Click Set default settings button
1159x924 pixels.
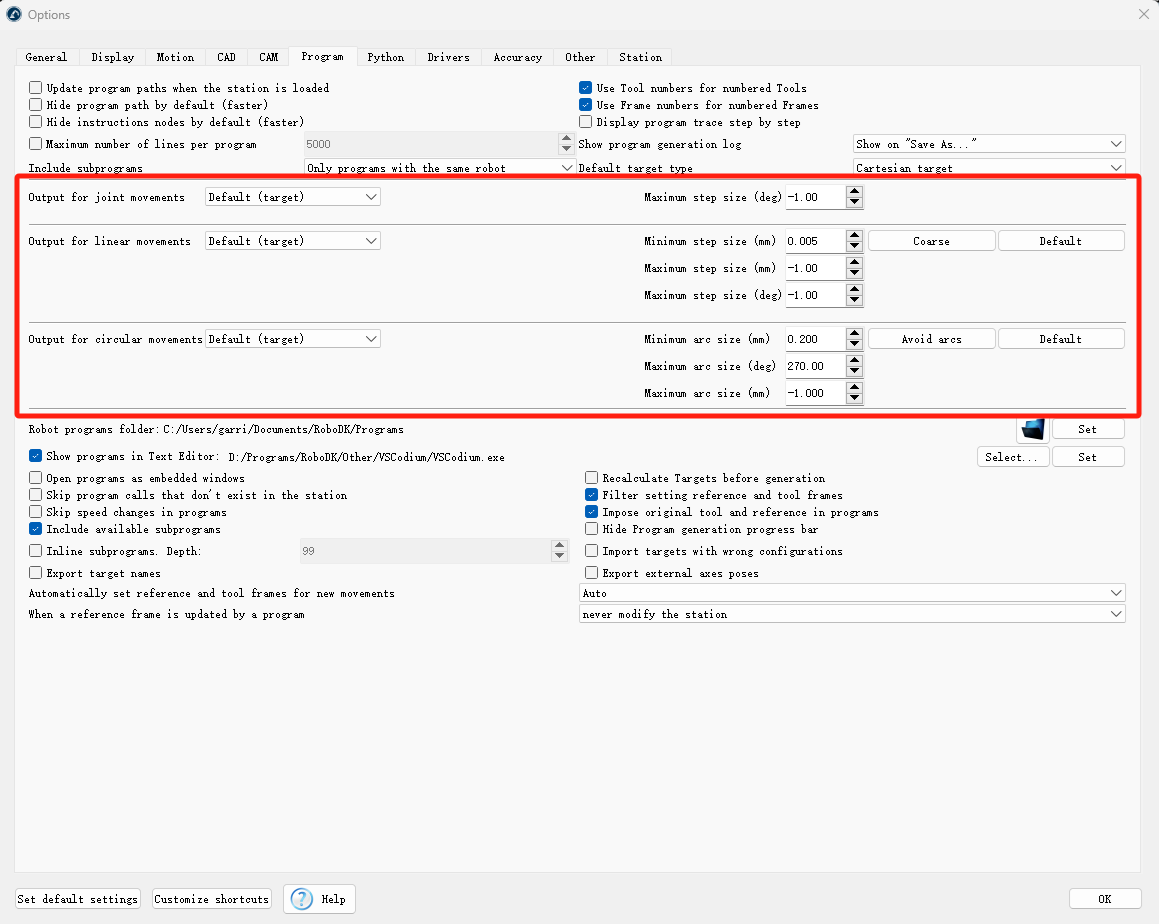[78, 899]
